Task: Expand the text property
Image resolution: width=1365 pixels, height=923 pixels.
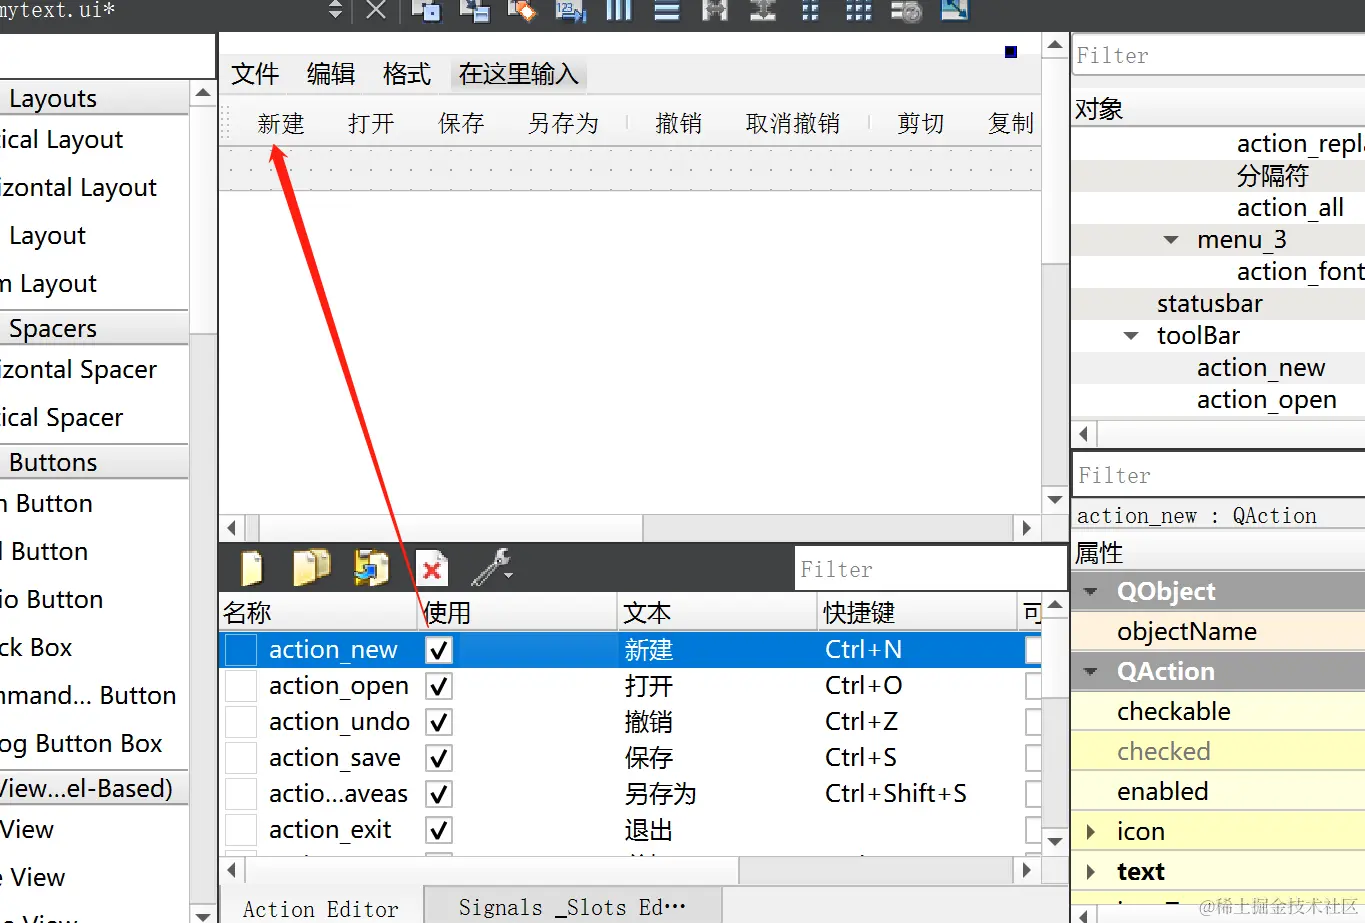Action: (x=1091, y=871)
